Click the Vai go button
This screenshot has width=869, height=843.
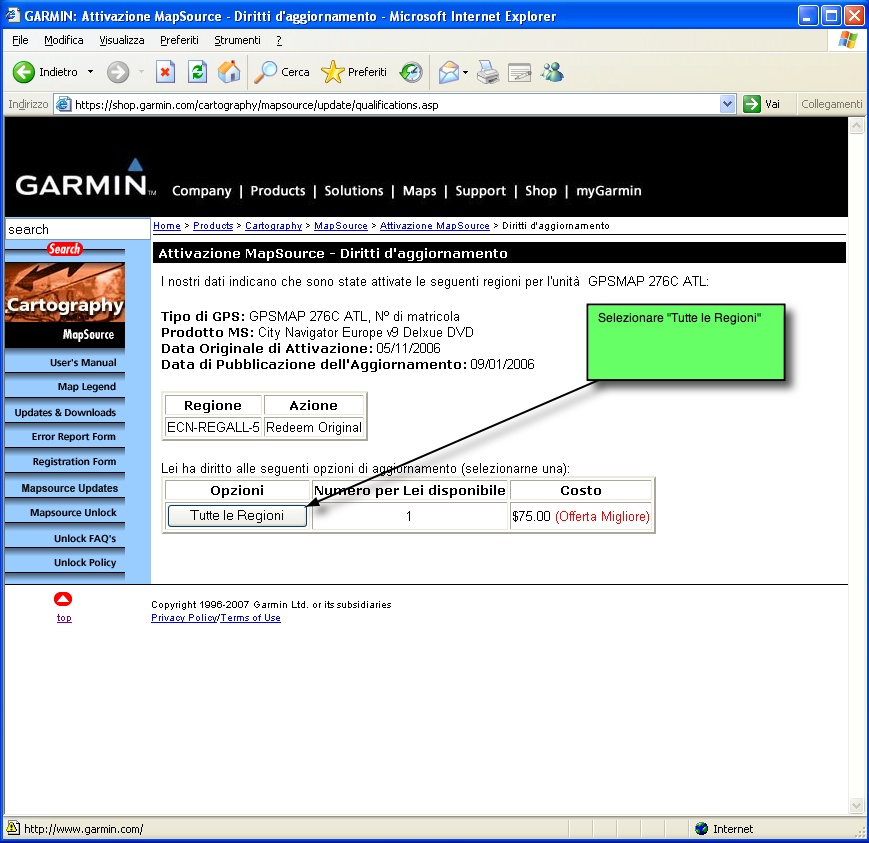click(762, 104)
